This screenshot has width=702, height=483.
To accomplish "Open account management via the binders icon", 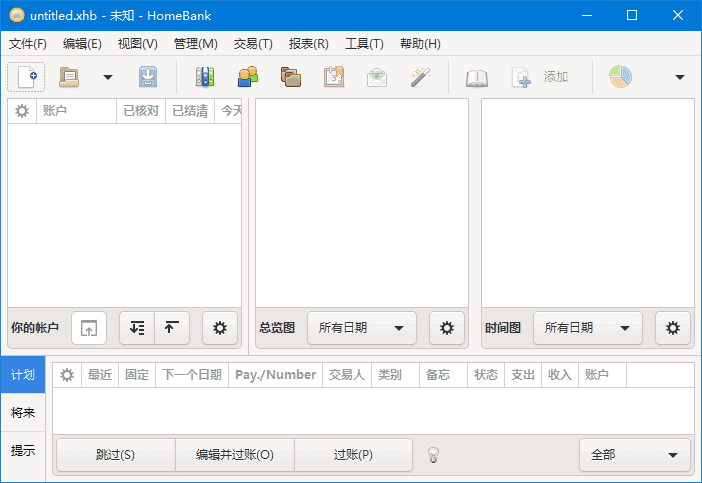I will pyautogui.click(x=205, y=77).
